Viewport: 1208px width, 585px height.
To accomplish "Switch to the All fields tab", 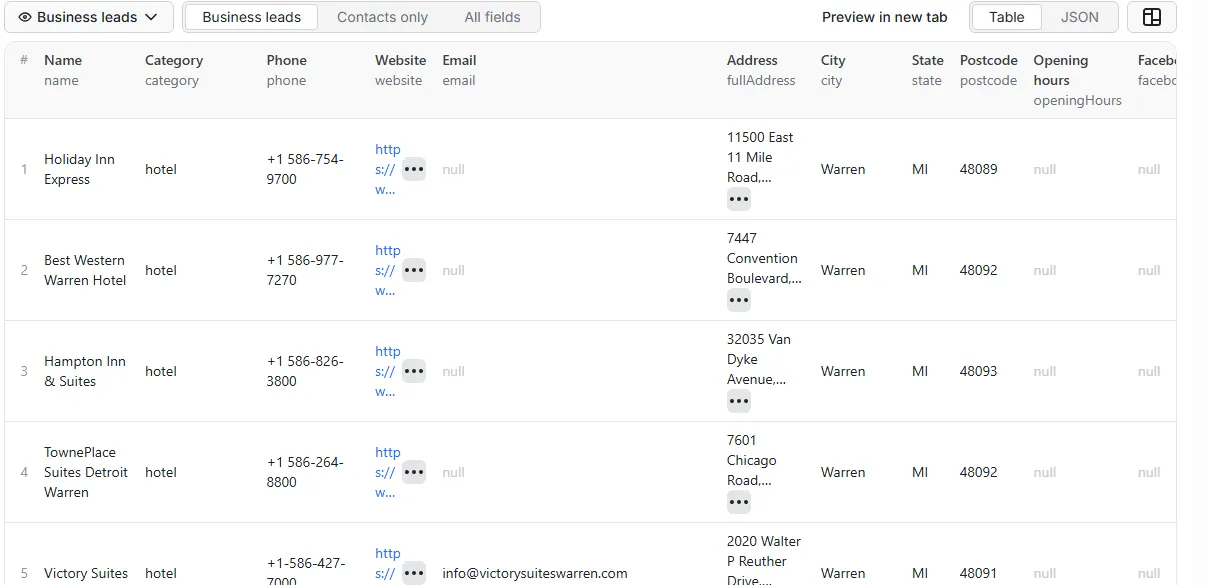I will pos(492,17).
